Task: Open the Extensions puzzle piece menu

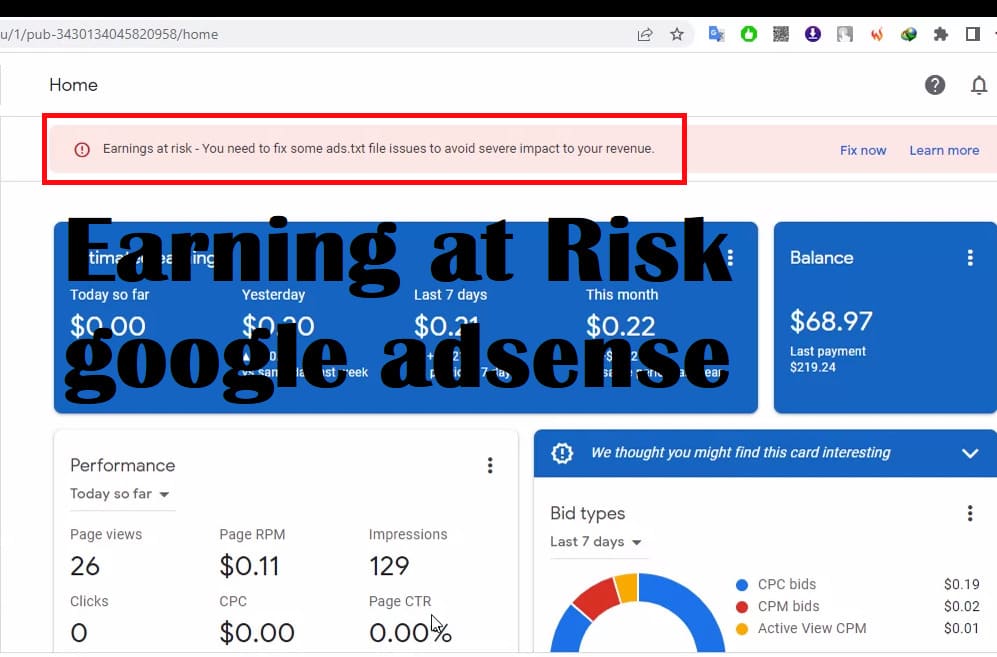Action: [940, 34]
